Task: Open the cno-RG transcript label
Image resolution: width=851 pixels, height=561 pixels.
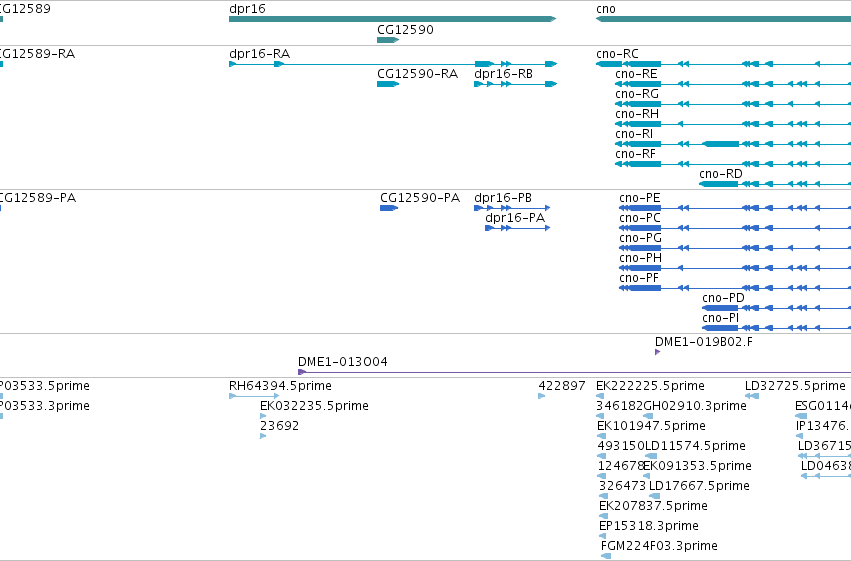Action: pos(637,94)
